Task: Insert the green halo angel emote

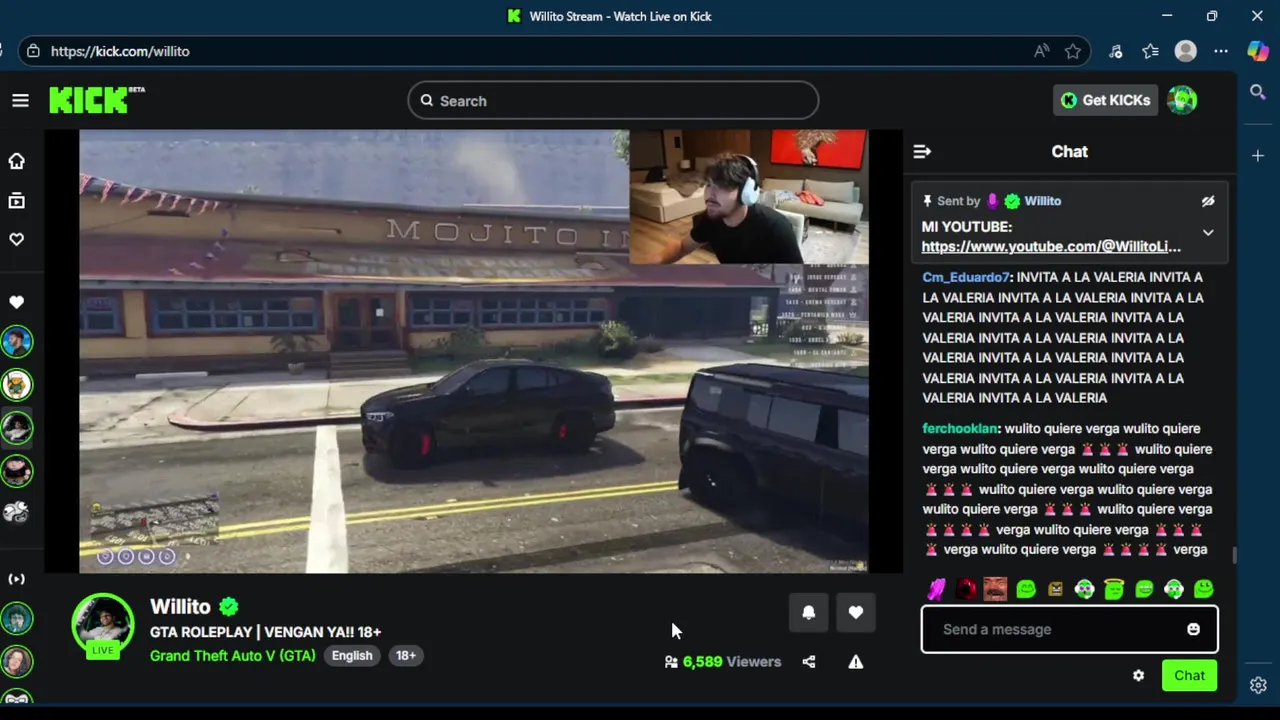Action: (1114, 589)
